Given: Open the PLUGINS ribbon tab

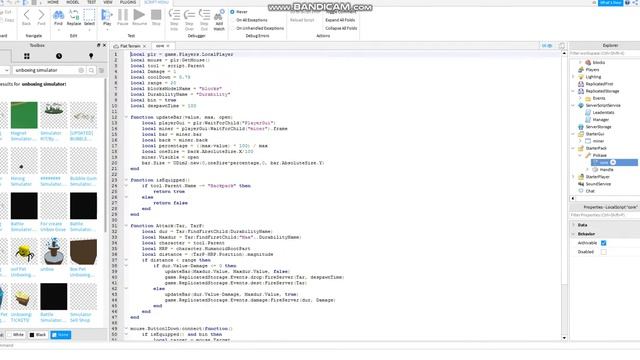Looking at the screenshot, I should tap(128, 2).
